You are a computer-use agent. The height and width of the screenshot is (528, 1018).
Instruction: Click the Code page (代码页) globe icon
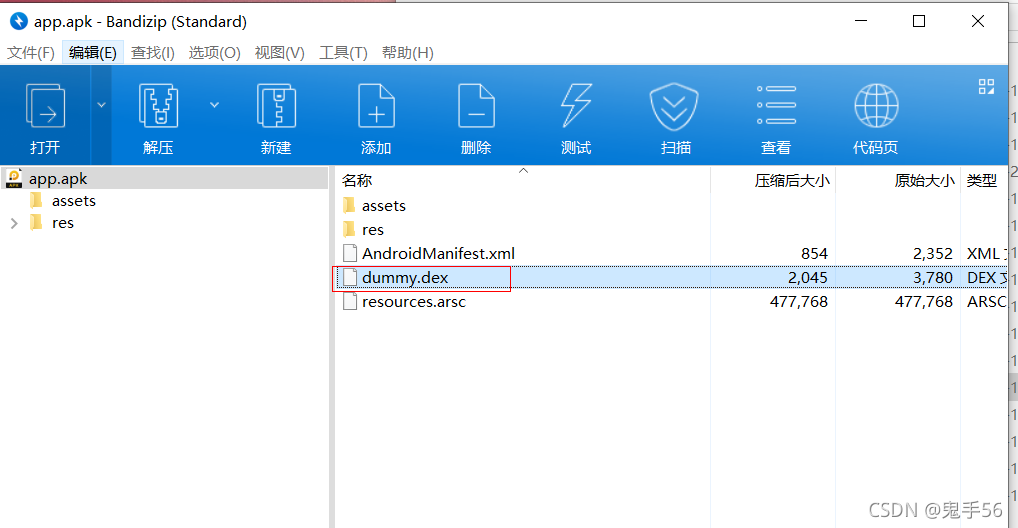[x=876, y=106]
